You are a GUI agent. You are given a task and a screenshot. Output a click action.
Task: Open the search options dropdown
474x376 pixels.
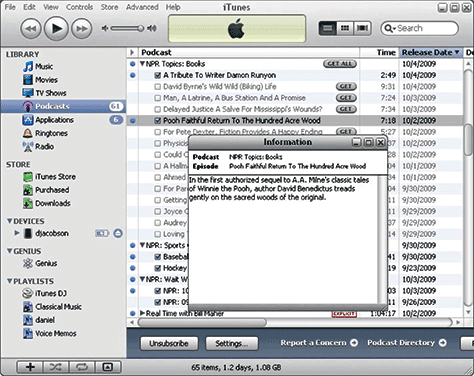[x=390, y=29]
